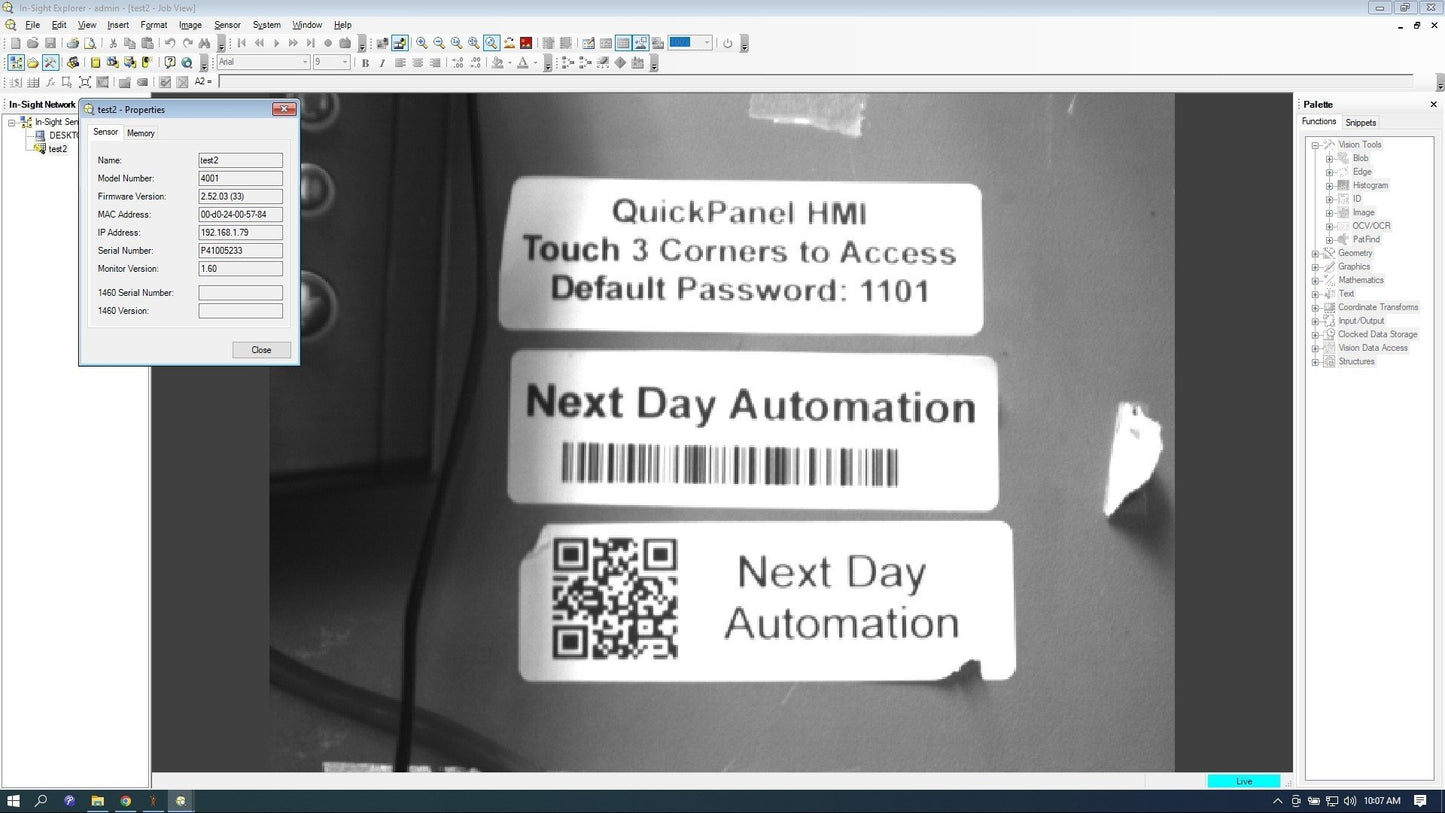Open the blue overlay transparency dropdown
Viewport: 1445px width, 813px height.
point(707,43)
